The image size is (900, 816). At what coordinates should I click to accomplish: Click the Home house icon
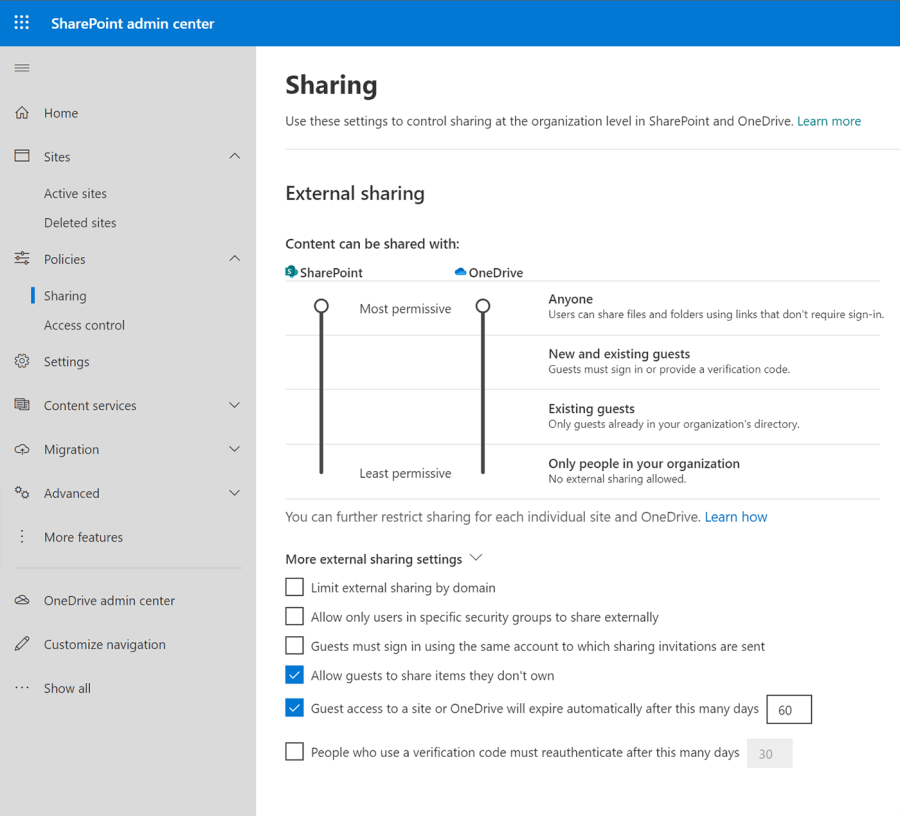tap(22, 113)
